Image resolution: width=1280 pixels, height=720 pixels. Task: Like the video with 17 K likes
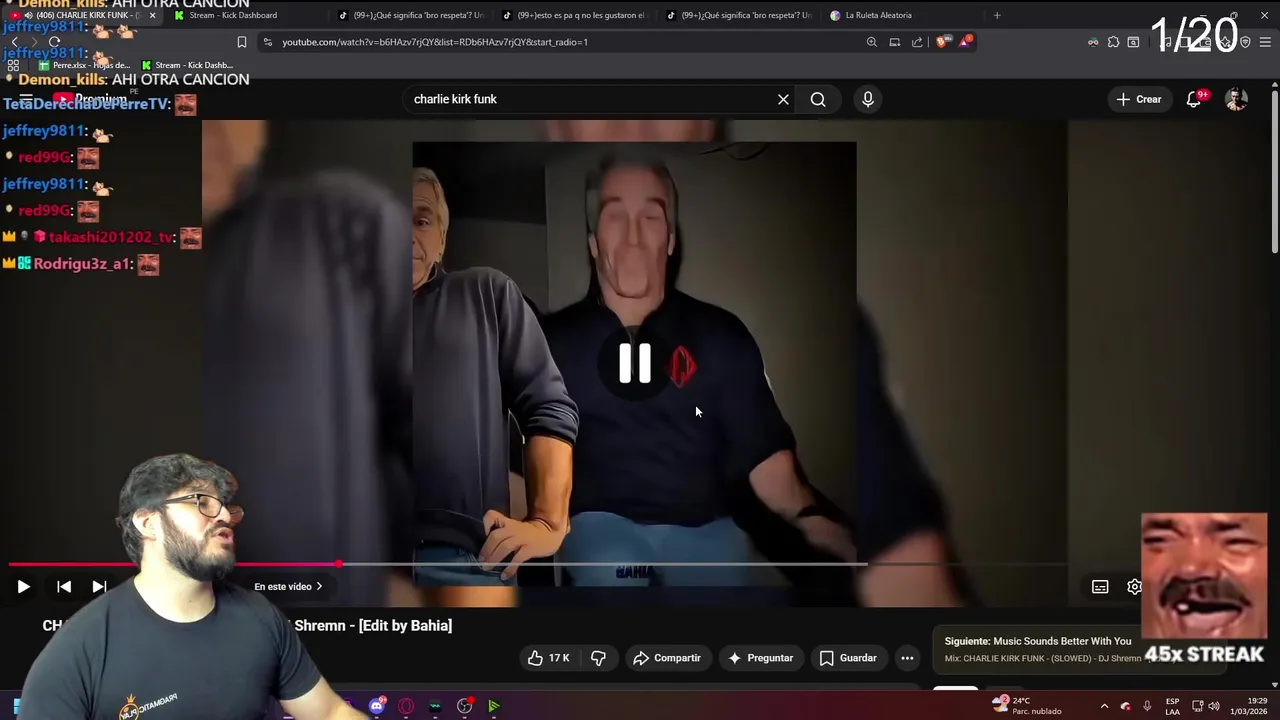click(549, 658)
